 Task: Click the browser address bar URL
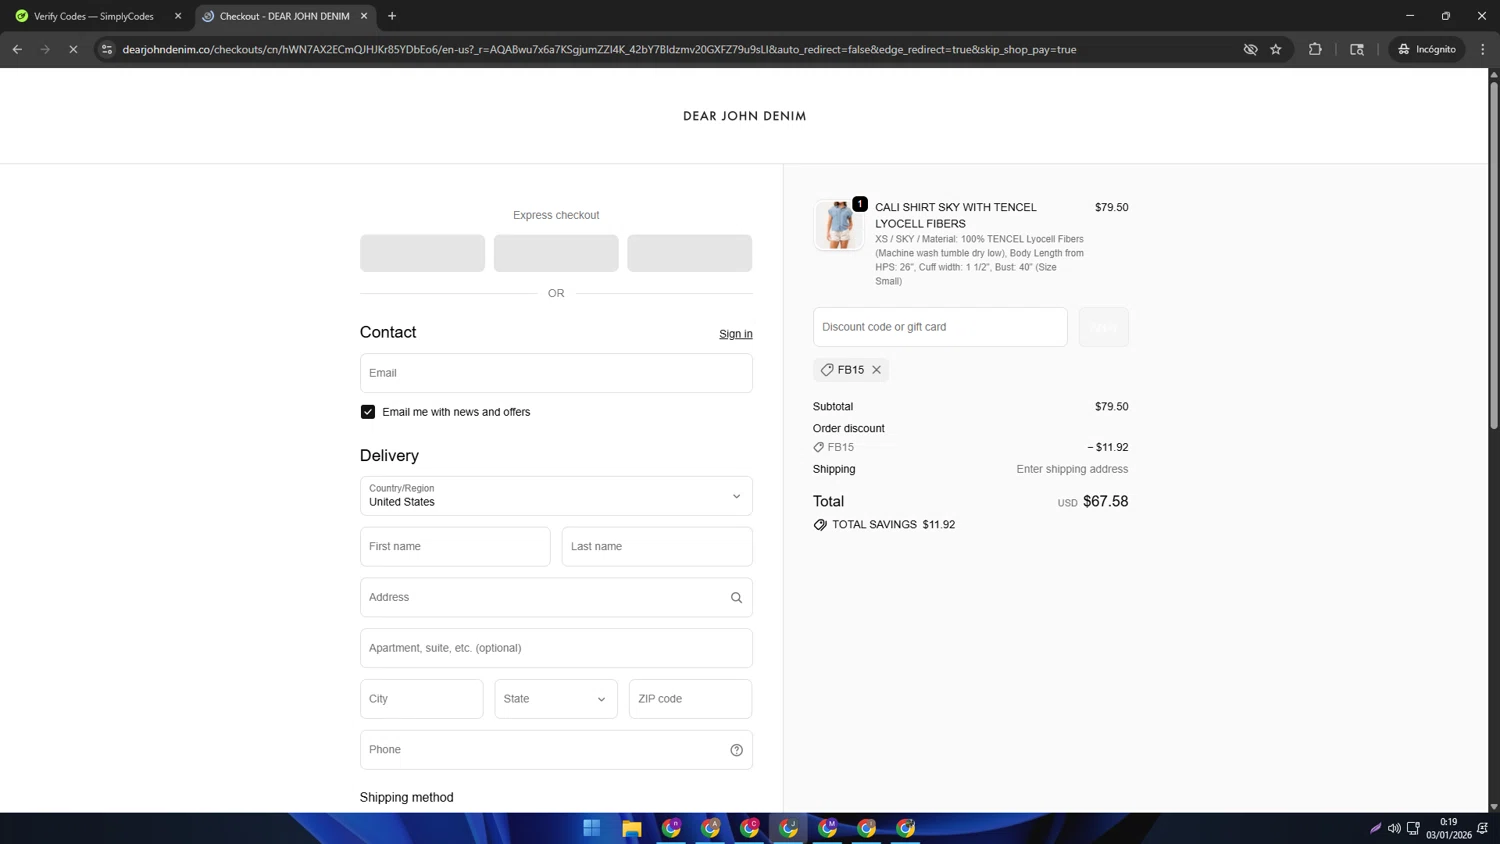pyautogui.click(x=600, y=49)
